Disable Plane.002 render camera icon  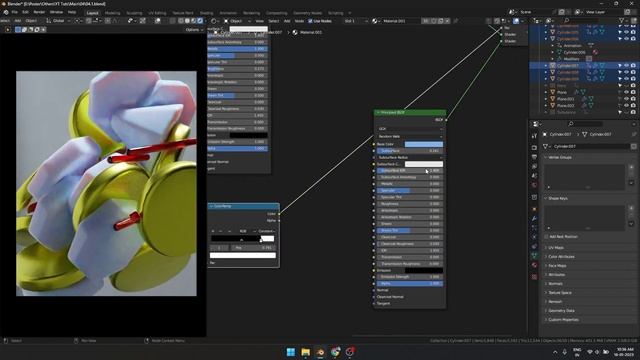click(x=633, y=105)
